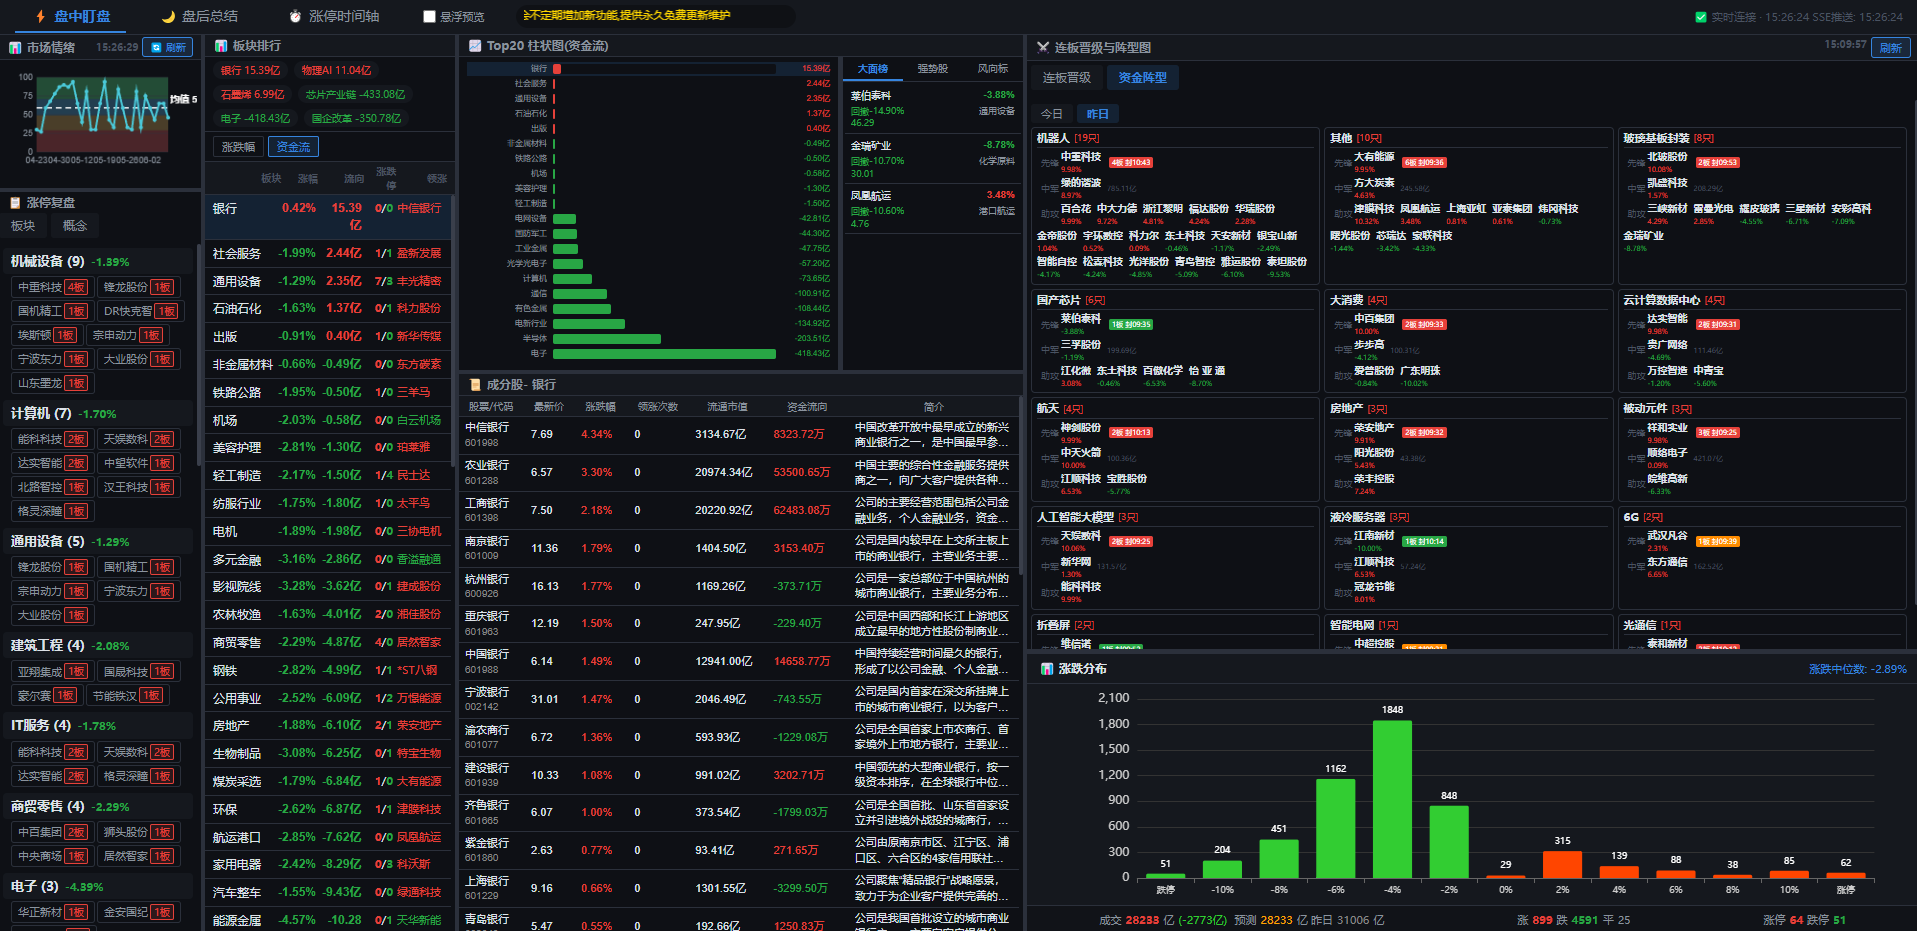Enable the 悬浮预览 checkbox
This screenshot has width=1917, height=931.
[x=429, y=16]
